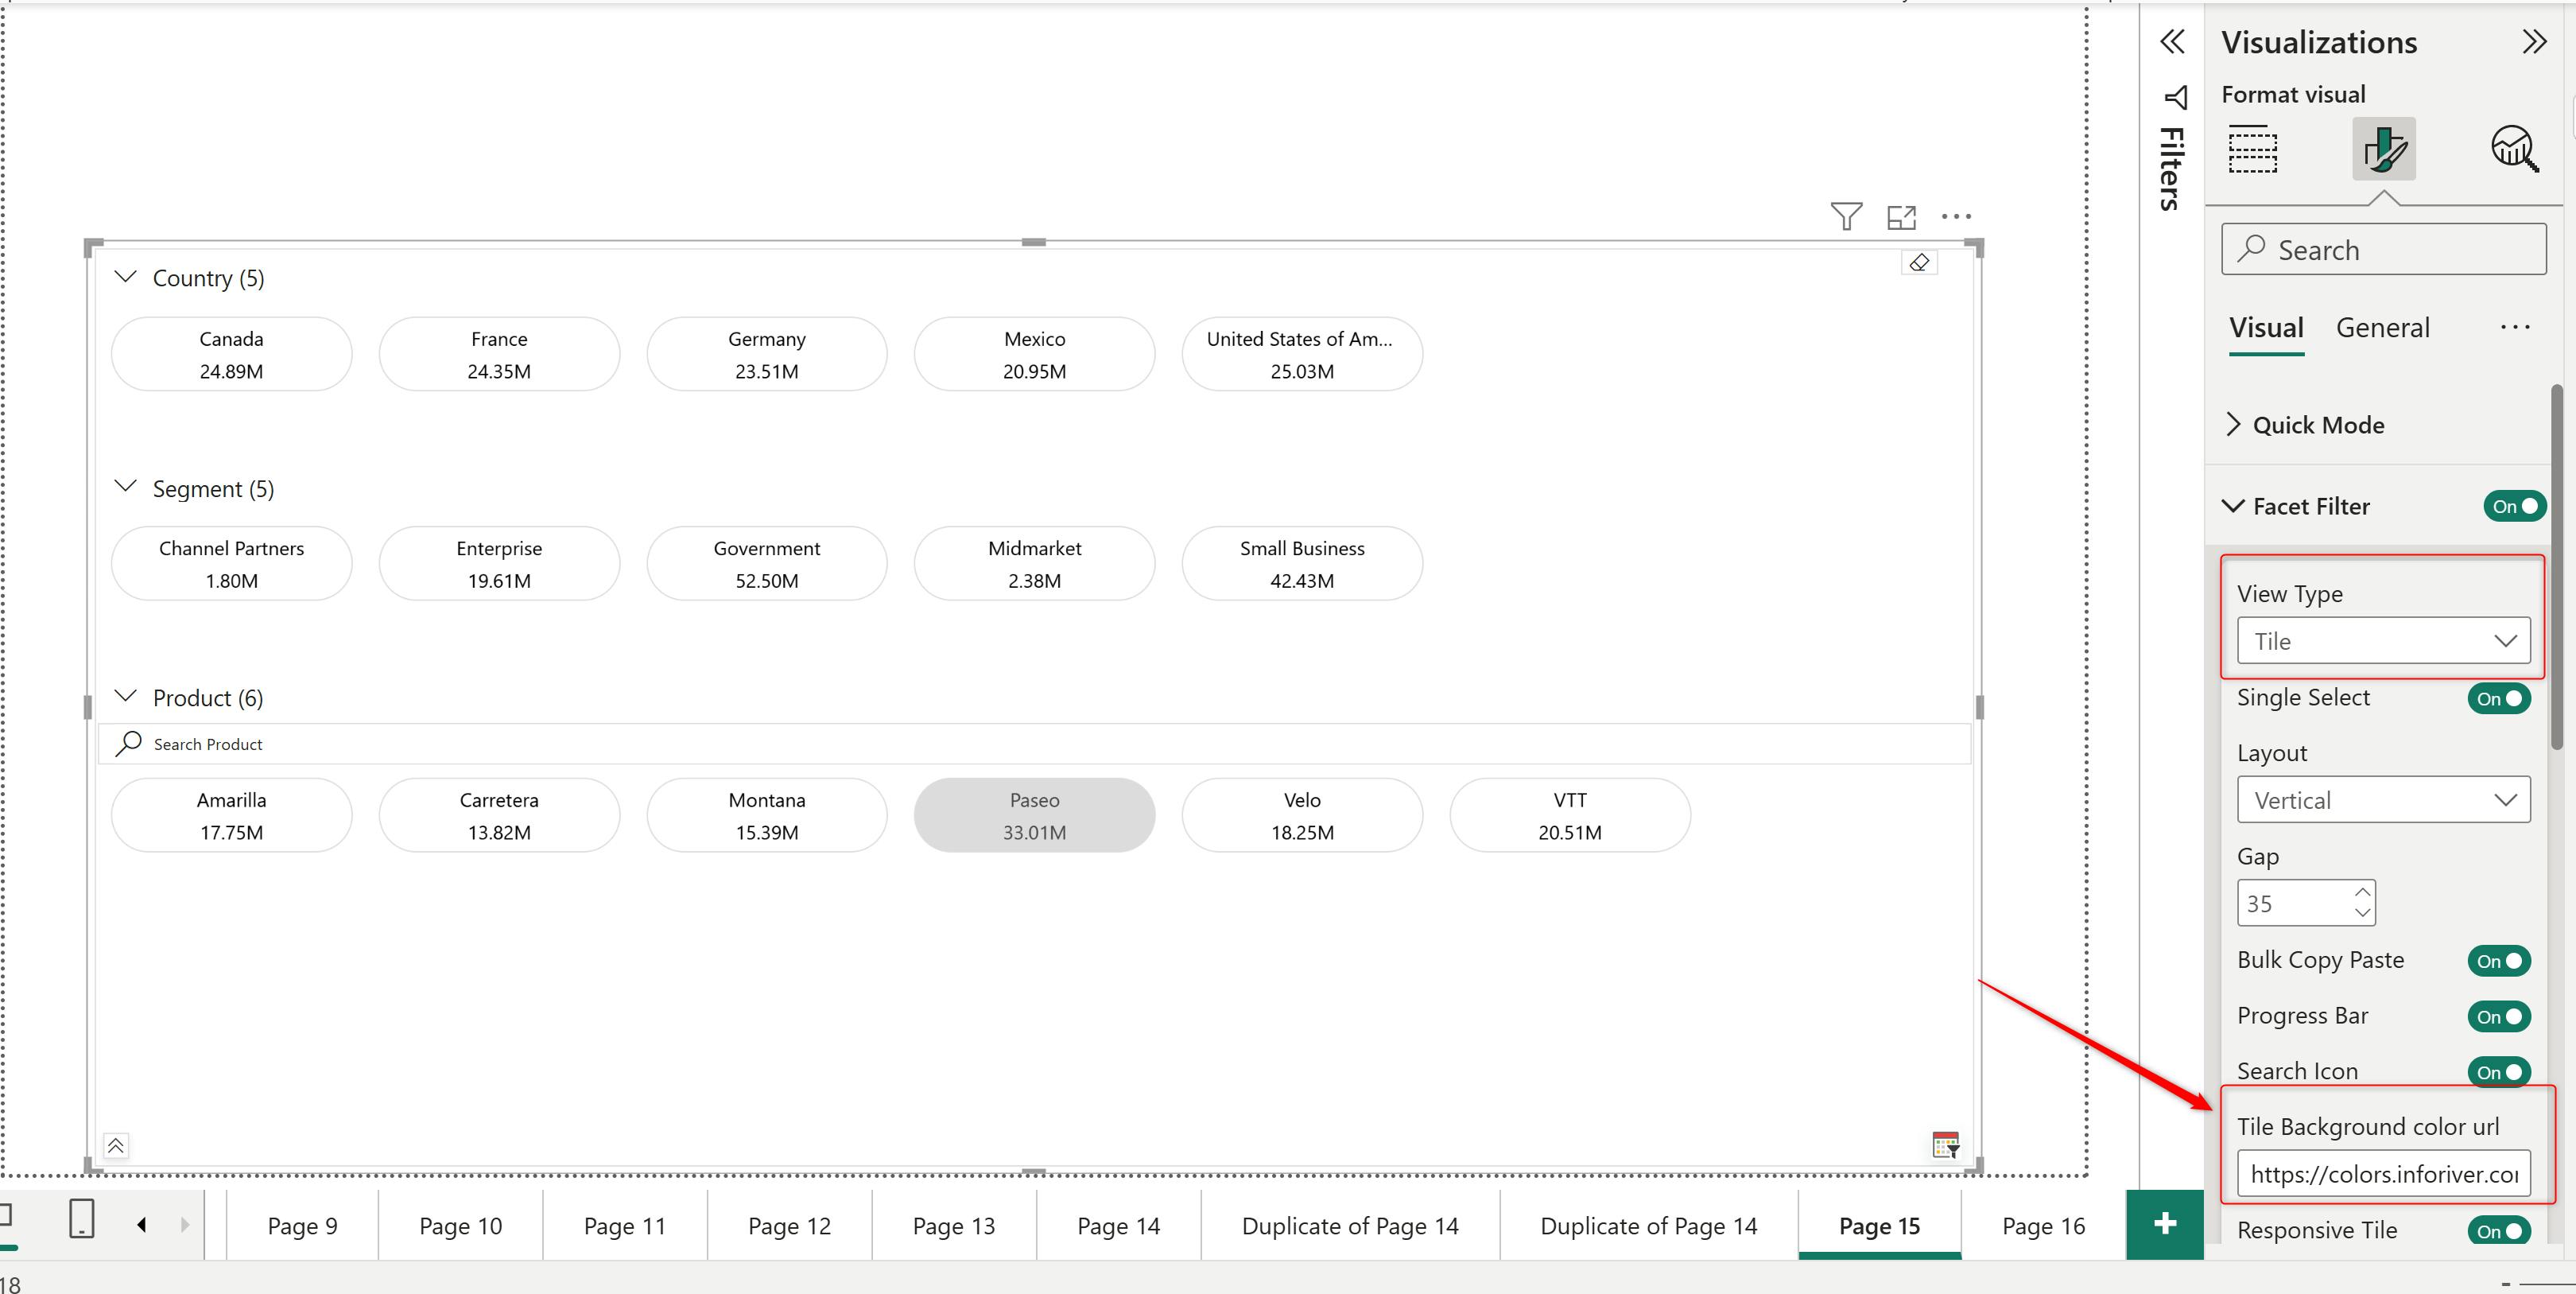The height and width of the screenshot is (1294, 2576).
Task: Open the More options ellipsis on visual
Action: coord(1956,216)
